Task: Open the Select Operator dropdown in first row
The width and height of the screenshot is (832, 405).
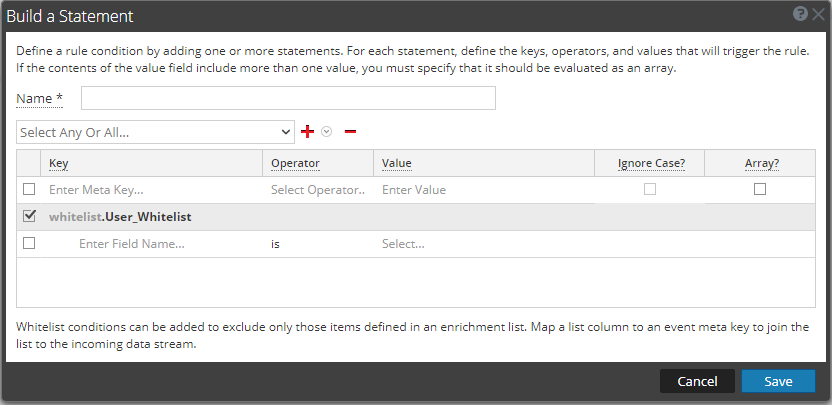Action: (318, 189)
